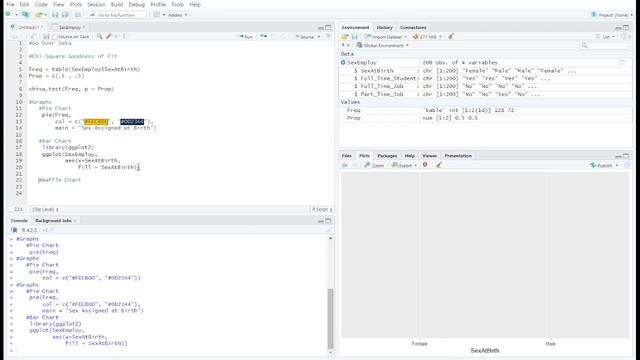640x360 pixels.
Task: Click the console vertical scrollbar thumb
Action: tap(331, 318)
